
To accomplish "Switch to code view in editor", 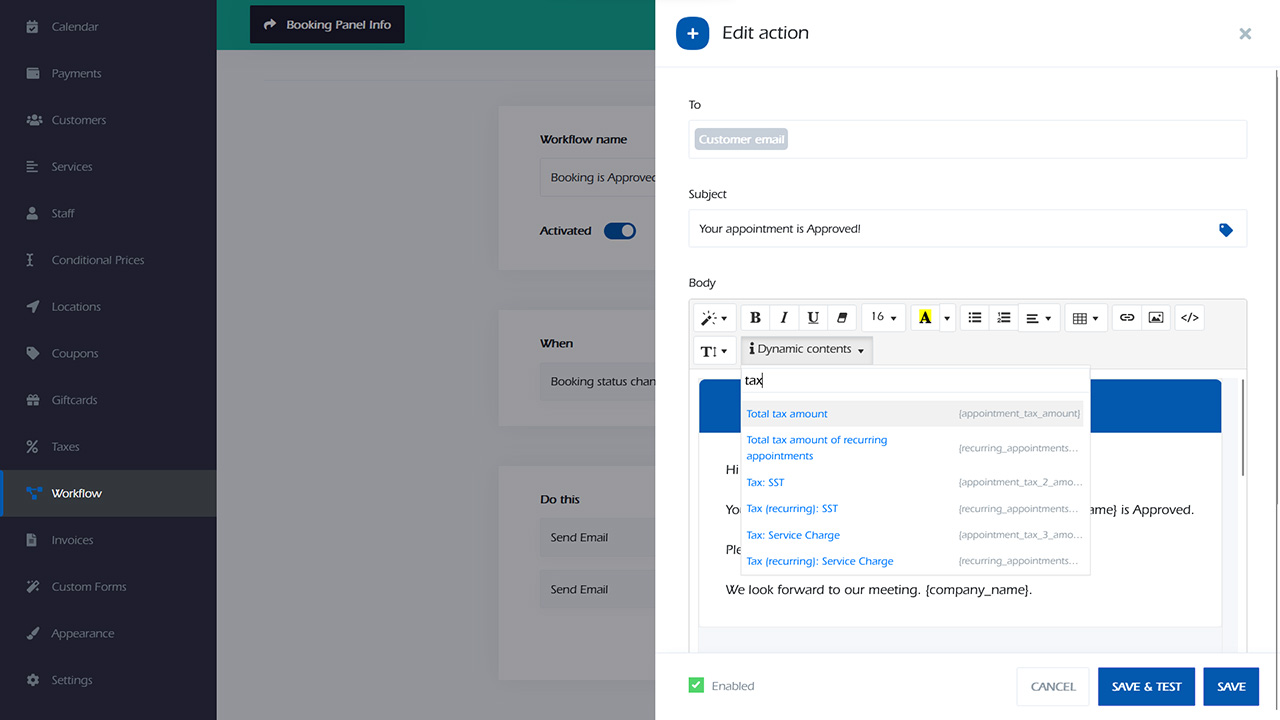I will coord(1189,318).
